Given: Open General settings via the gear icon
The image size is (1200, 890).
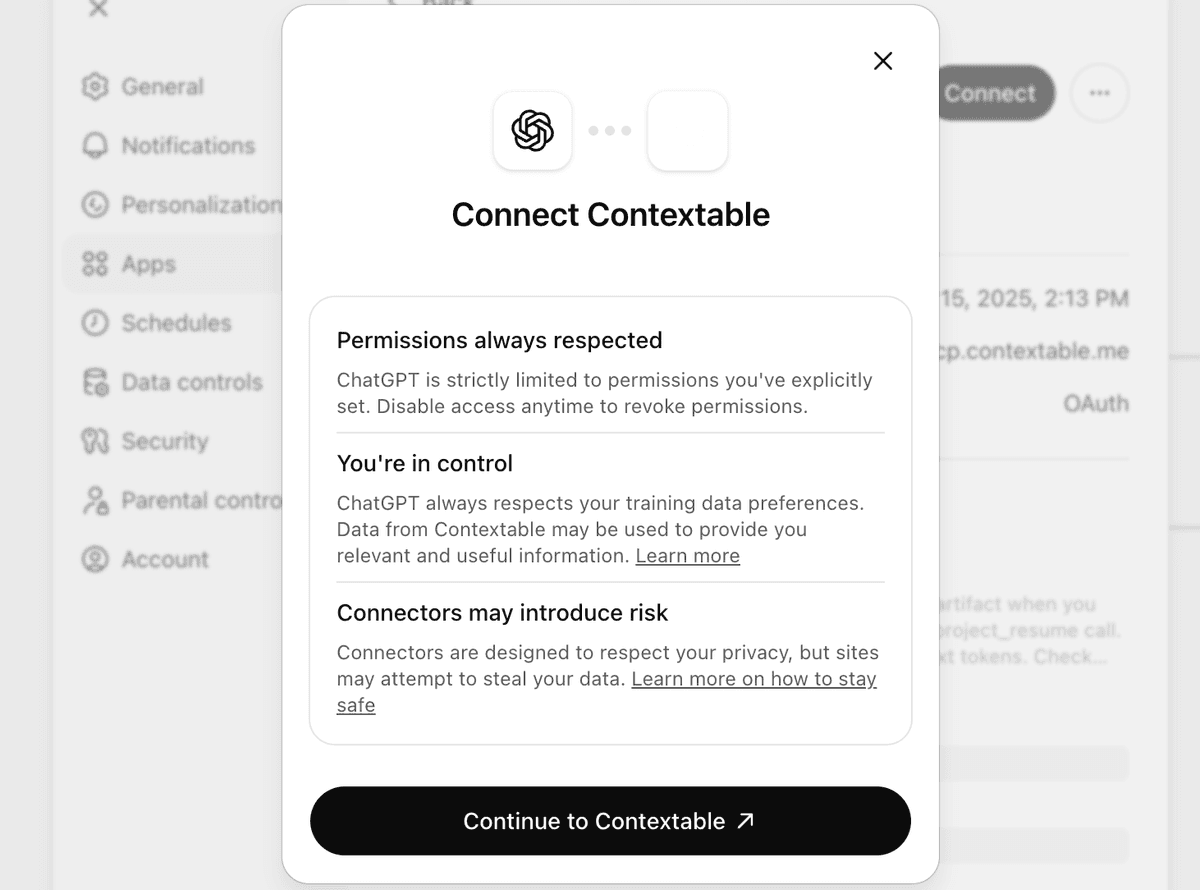Looking at the screenshot, I should tap(94, 87).
